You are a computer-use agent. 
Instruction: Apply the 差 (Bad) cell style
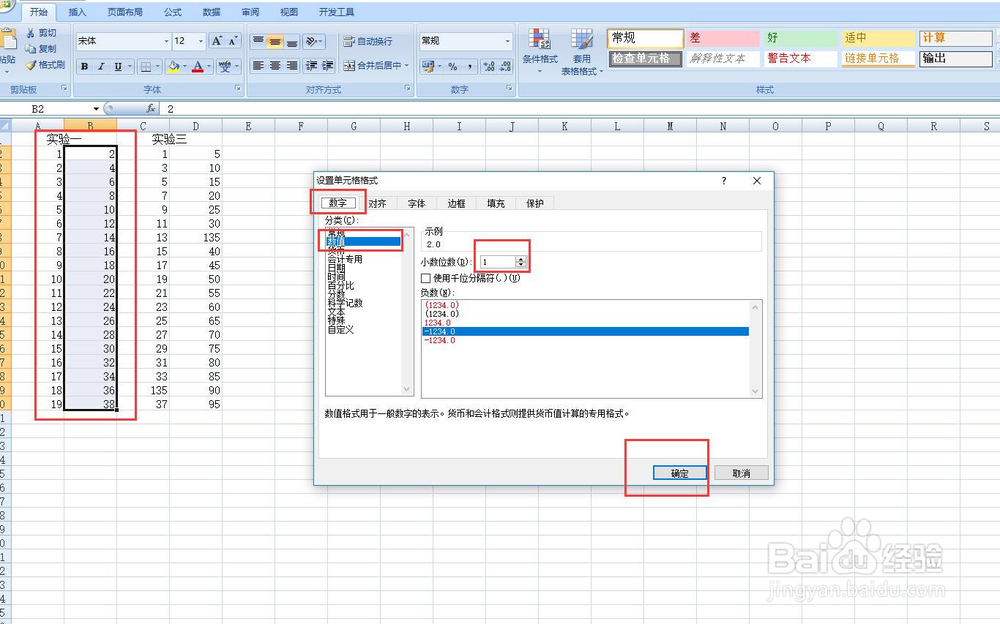(723, 38)
